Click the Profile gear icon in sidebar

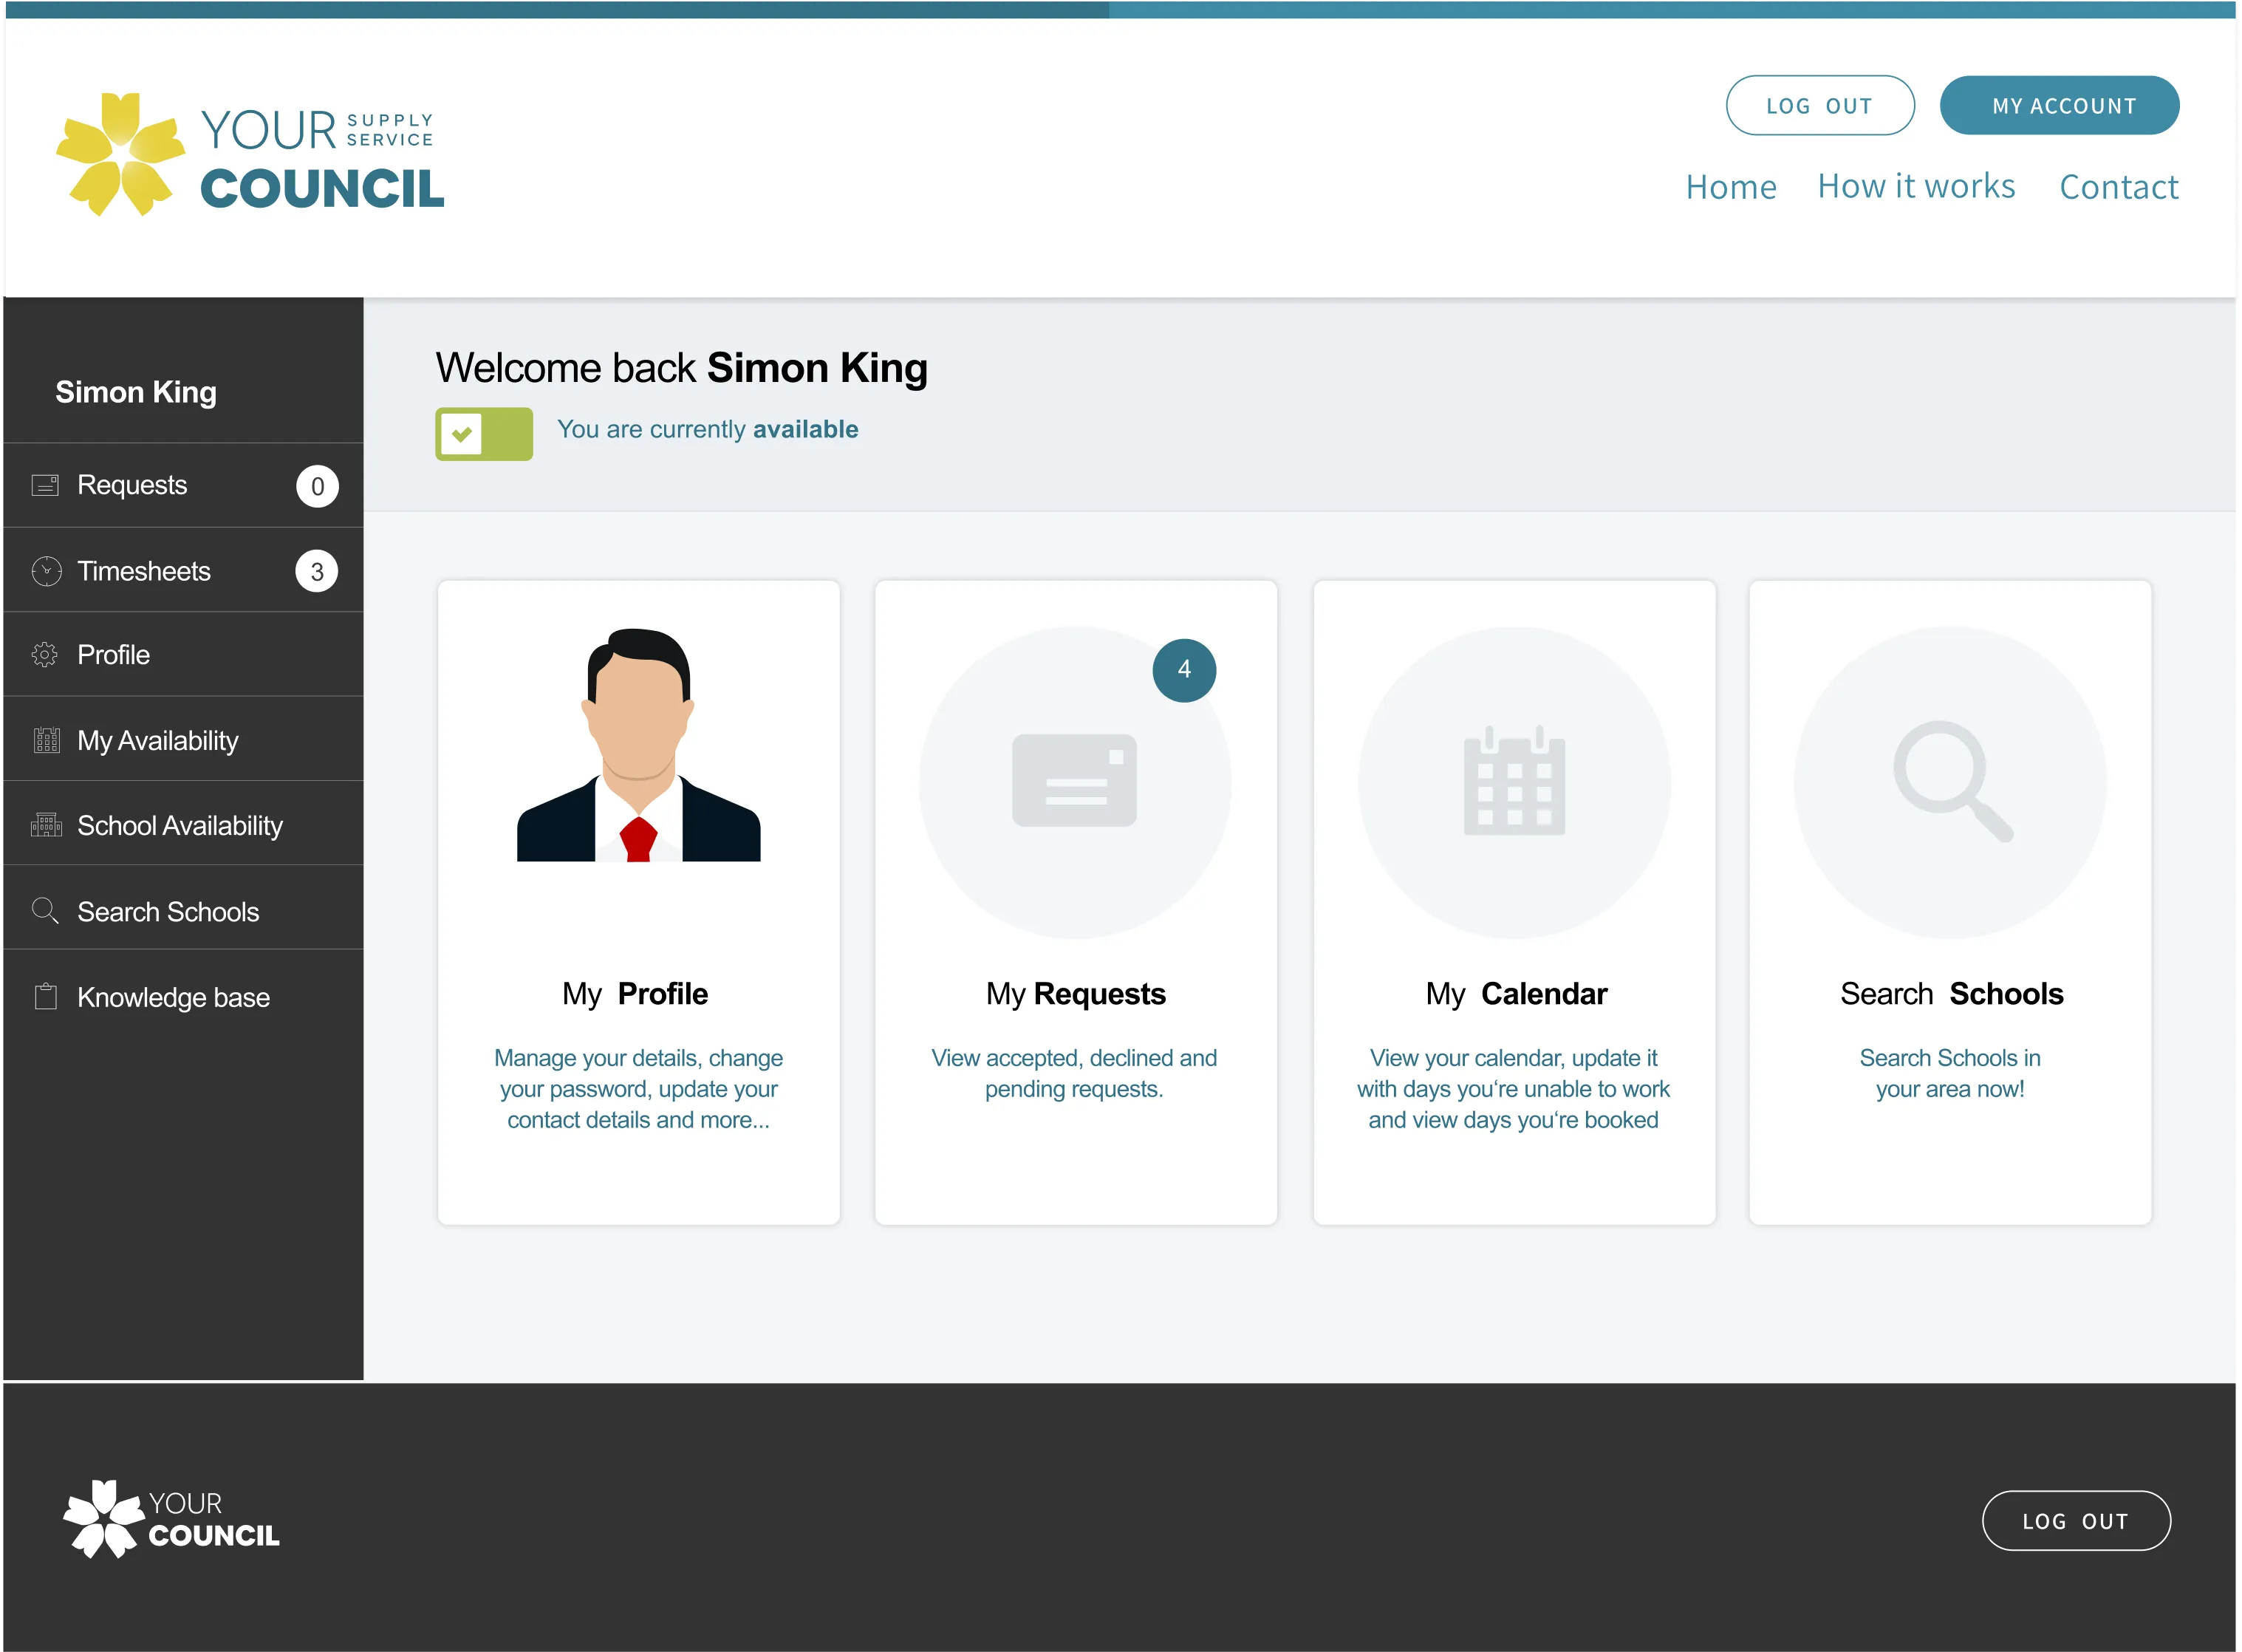(45, 655)
